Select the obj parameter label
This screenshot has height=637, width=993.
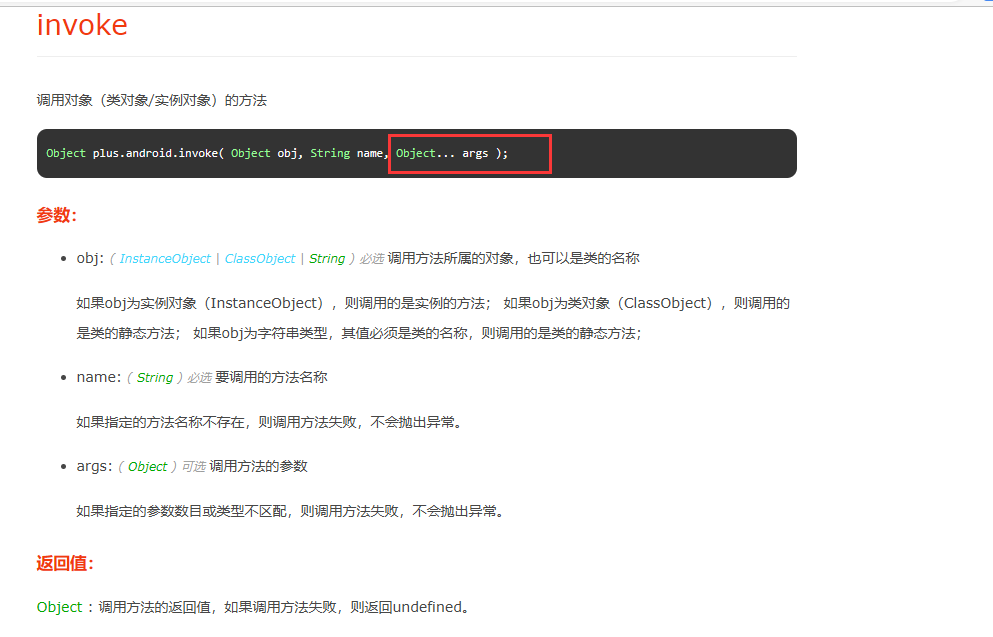88,258
